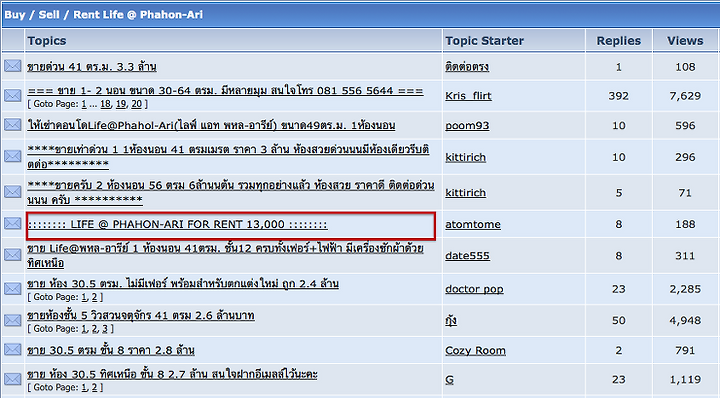The image size is (720, 398).
Task: Go to page 1 of Kris_flirt topic
Action: 84,104
